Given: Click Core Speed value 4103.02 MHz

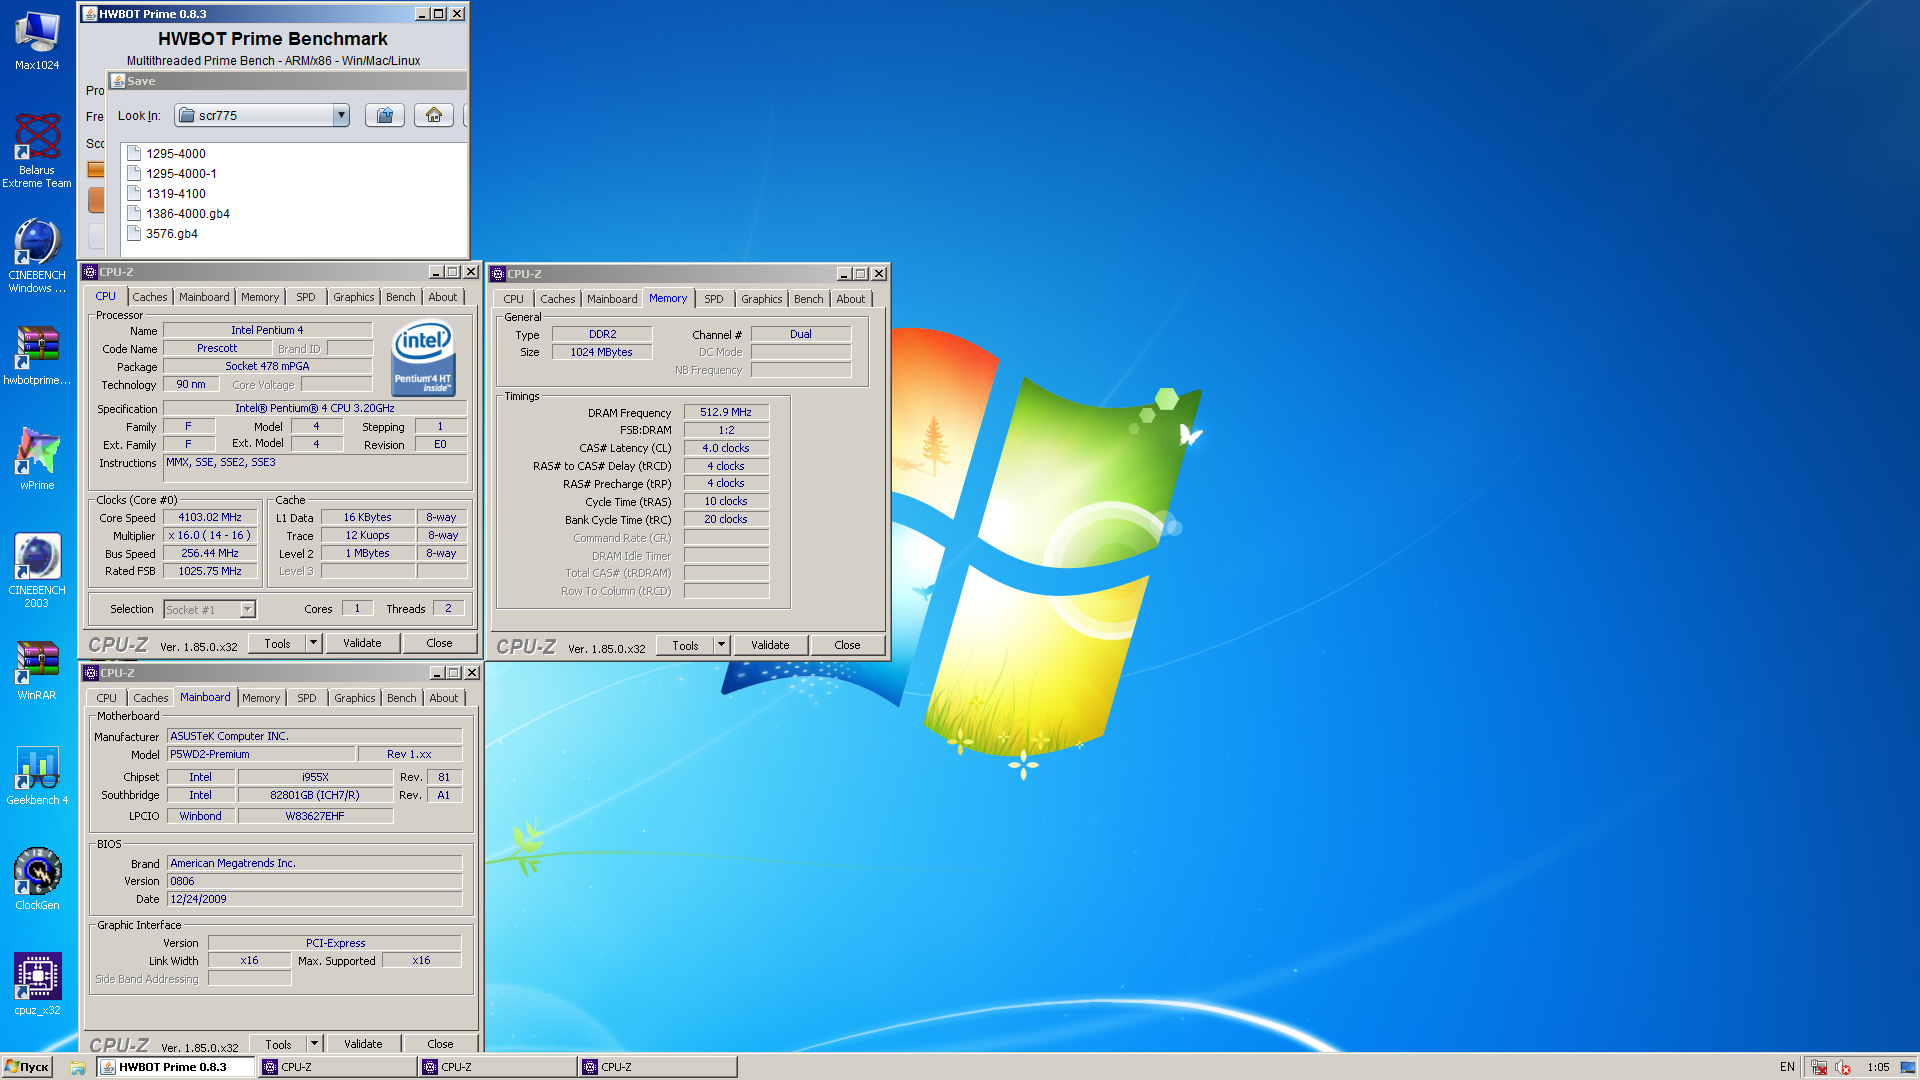Looking at the screenshot, I should click(x=210, y=518).
